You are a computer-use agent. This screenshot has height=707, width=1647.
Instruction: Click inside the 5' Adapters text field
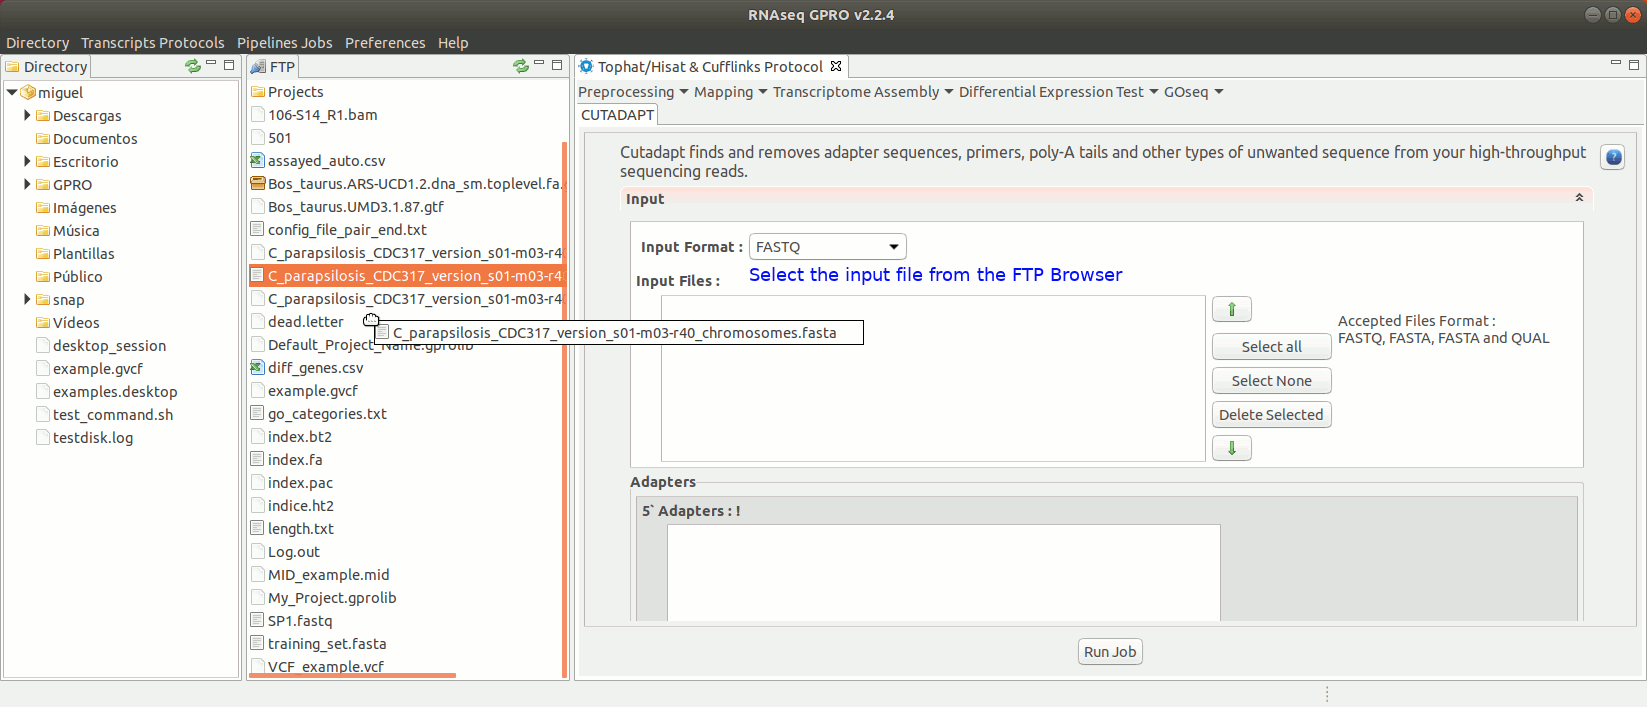[x=942, y=572]
